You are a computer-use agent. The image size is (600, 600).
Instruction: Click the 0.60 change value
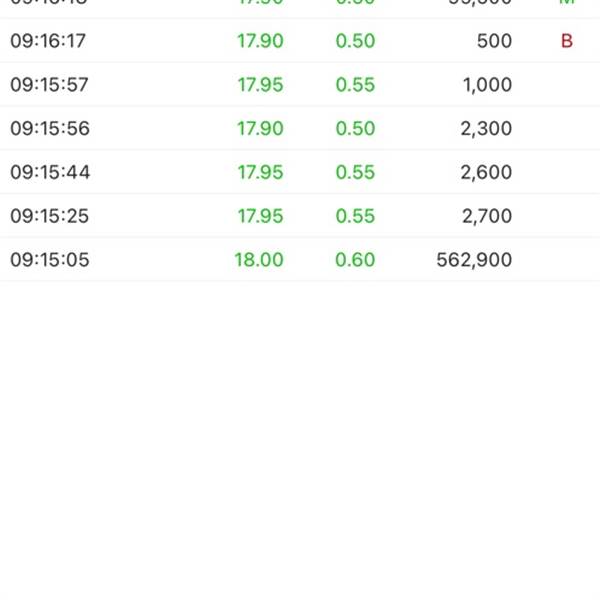click(x=355, y=260)
